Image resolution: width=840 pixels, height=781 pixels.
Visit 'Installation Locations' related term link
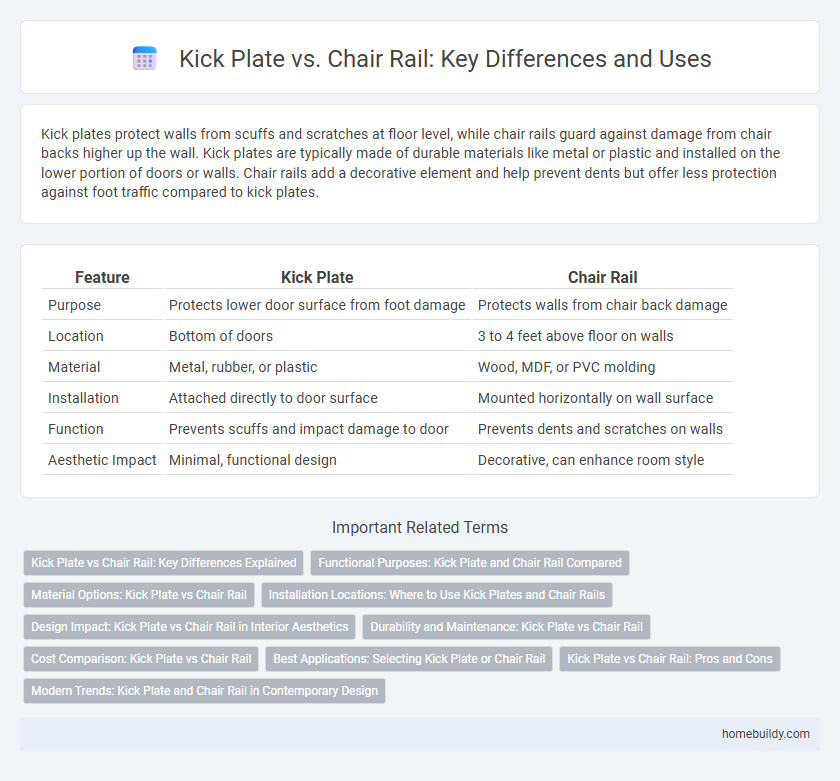tap(437, 595)
